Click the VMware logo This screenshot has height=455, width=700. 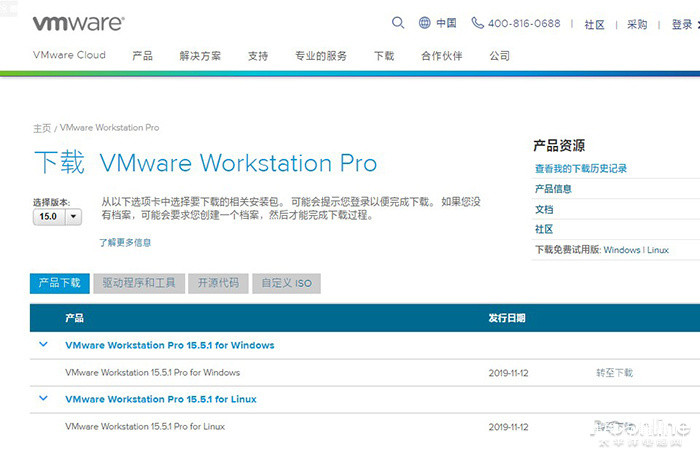[79, 23]
